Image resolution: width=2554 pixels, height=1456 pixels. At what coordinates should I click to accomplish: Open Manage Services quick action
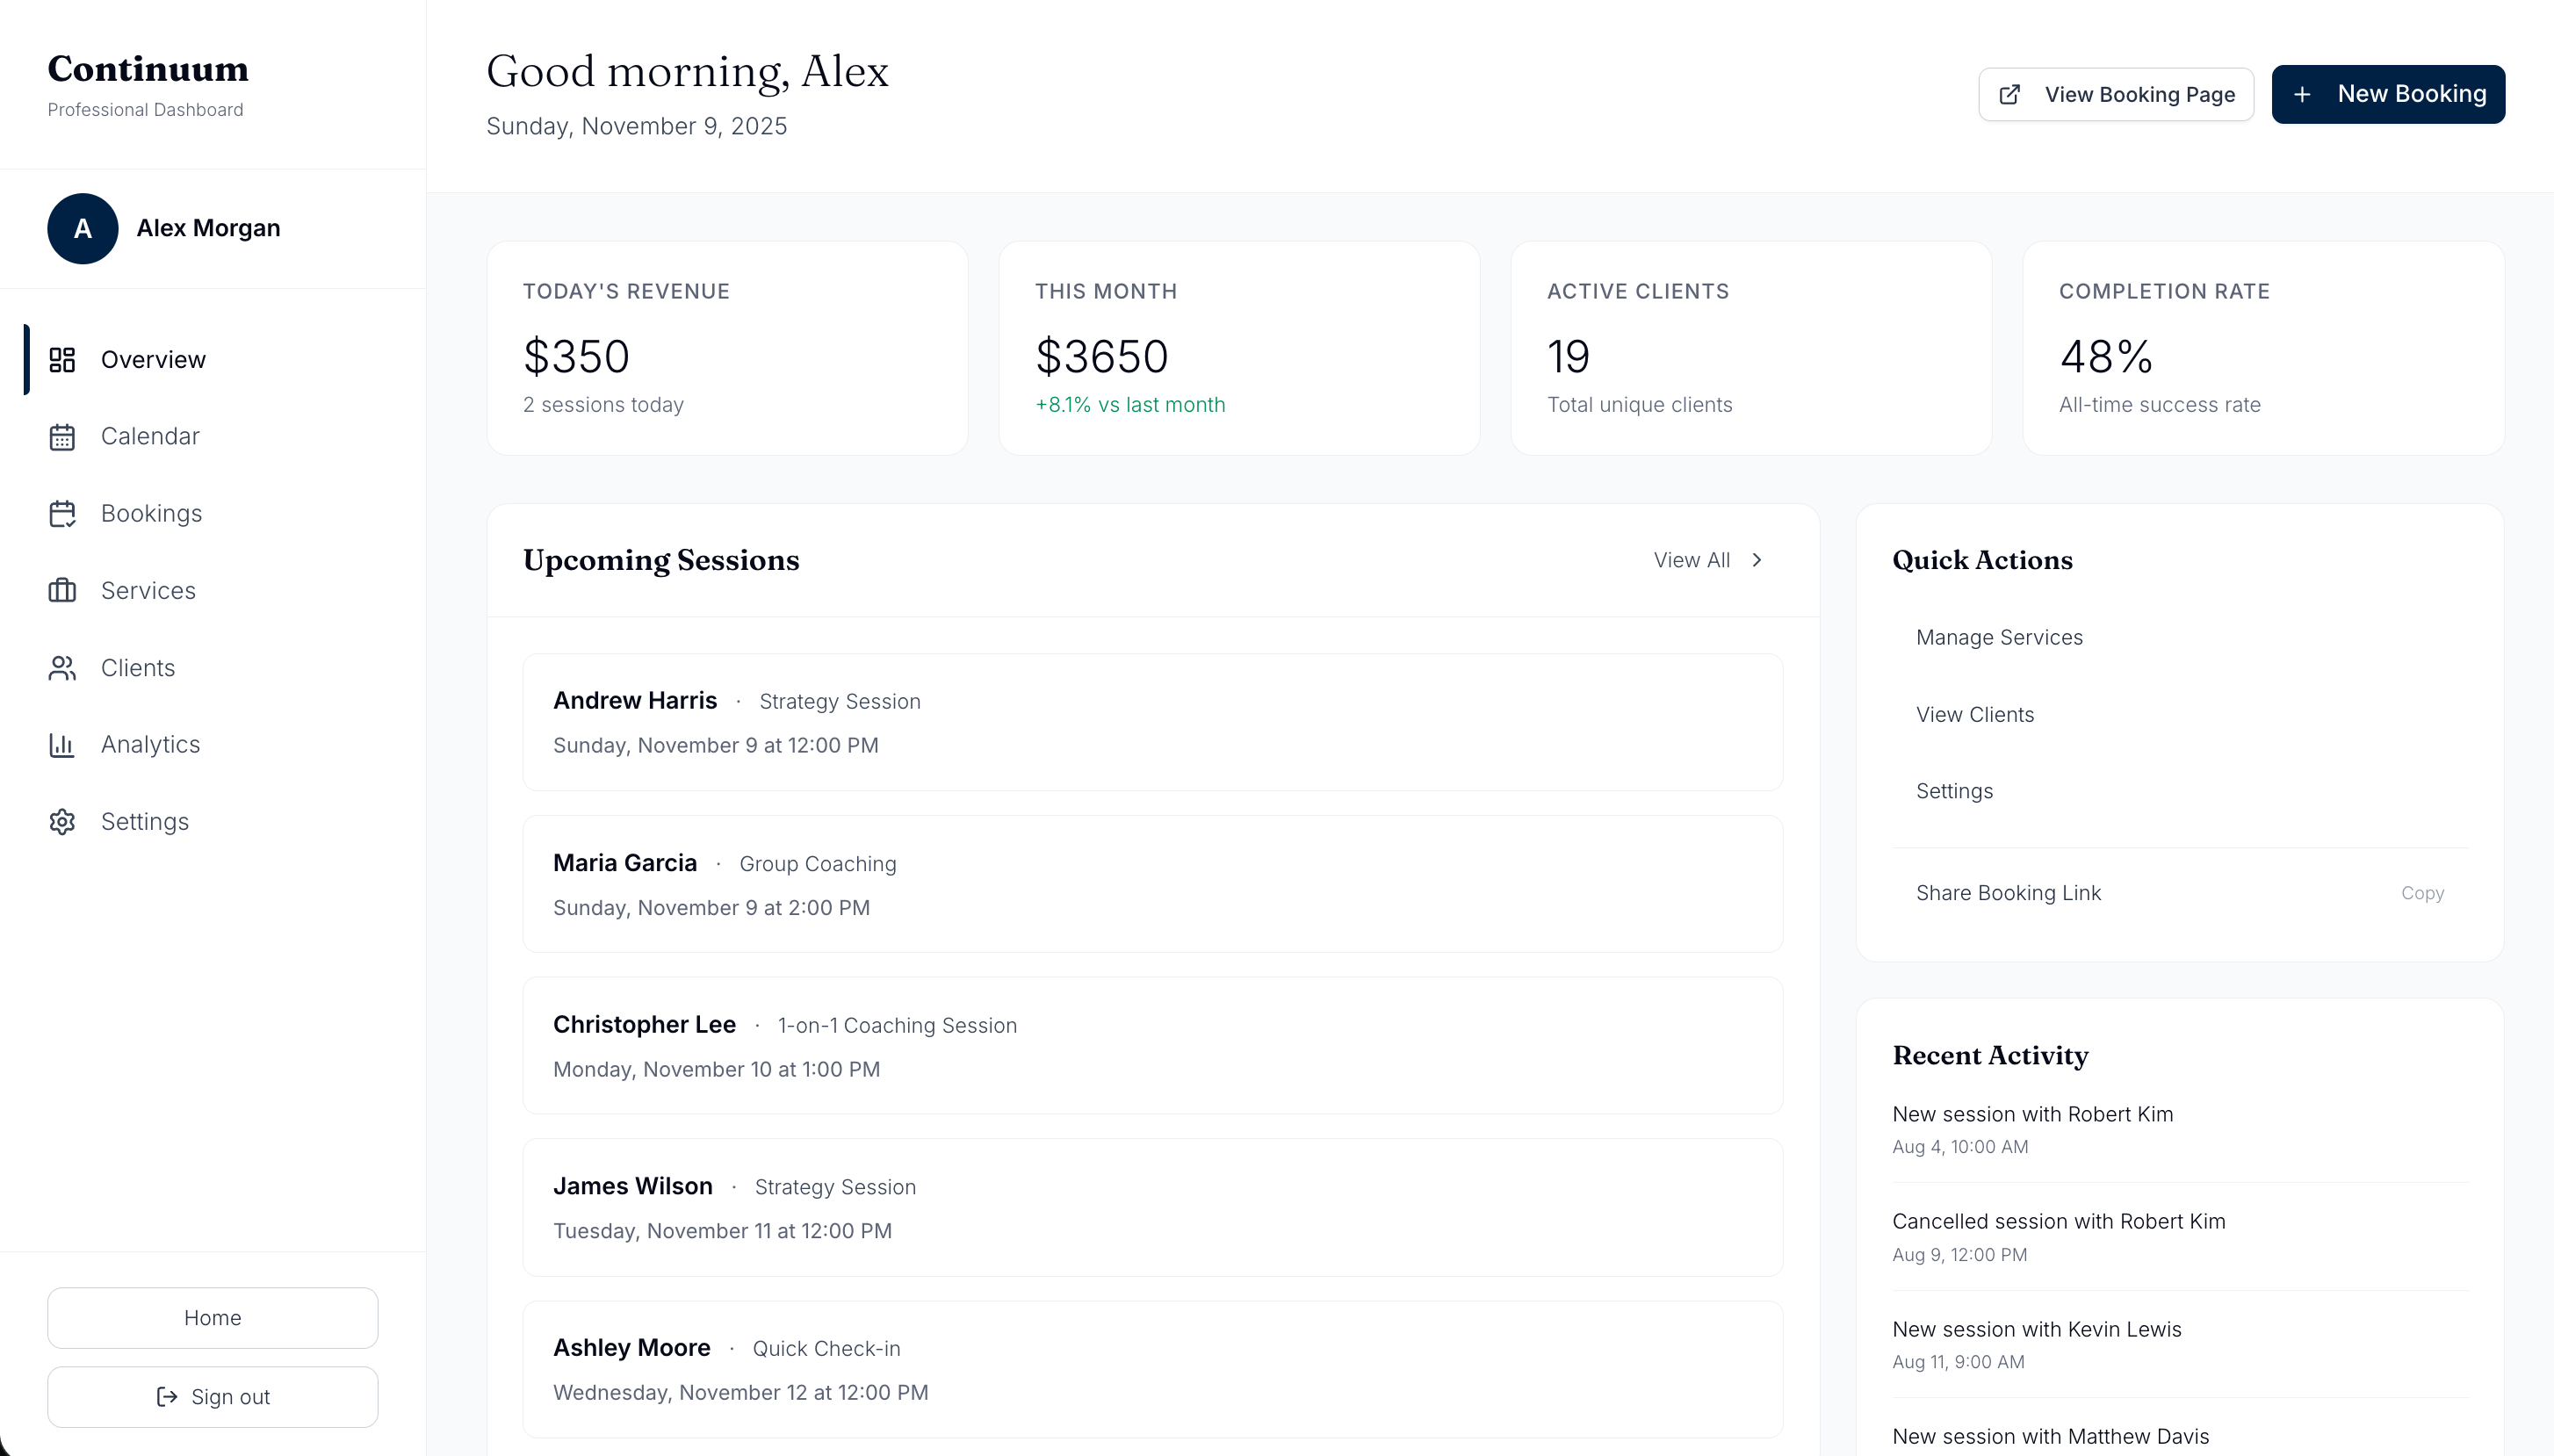(1999, 638)
